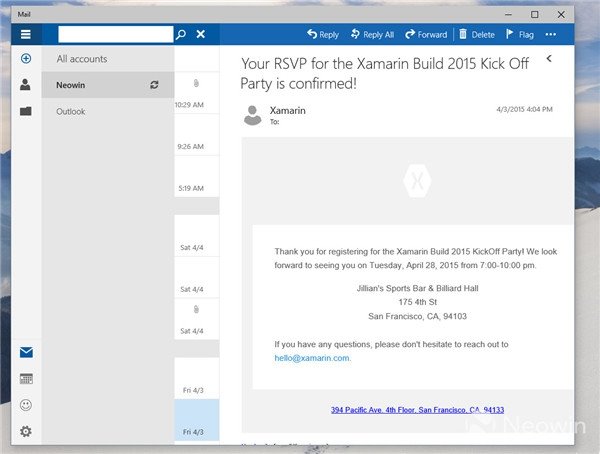600x454 pixels.
Task: Click the Xamarin sender avatar
Action: [x=253, y=115]
